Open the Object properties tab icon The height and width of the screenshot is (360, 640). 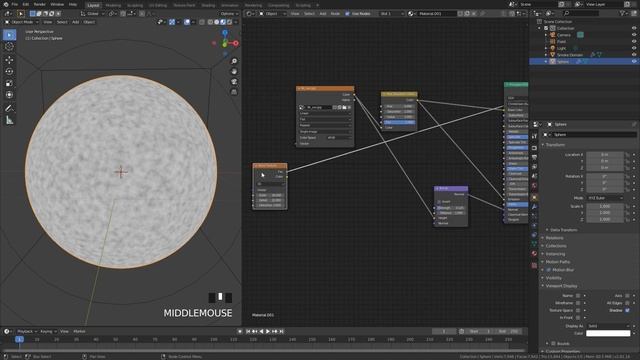click(534, 198)
